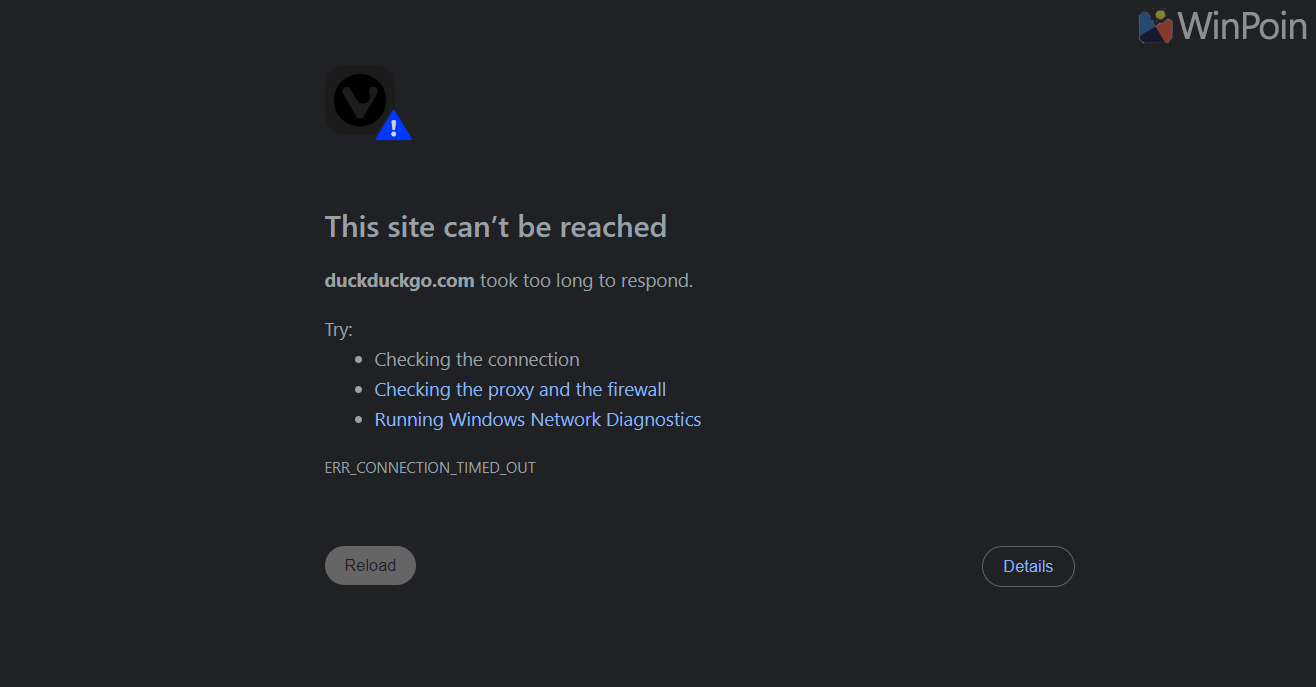Click the bold duckduckgo.com domain text
This screenshot has width=1316, height=687.
coord(399,281)
